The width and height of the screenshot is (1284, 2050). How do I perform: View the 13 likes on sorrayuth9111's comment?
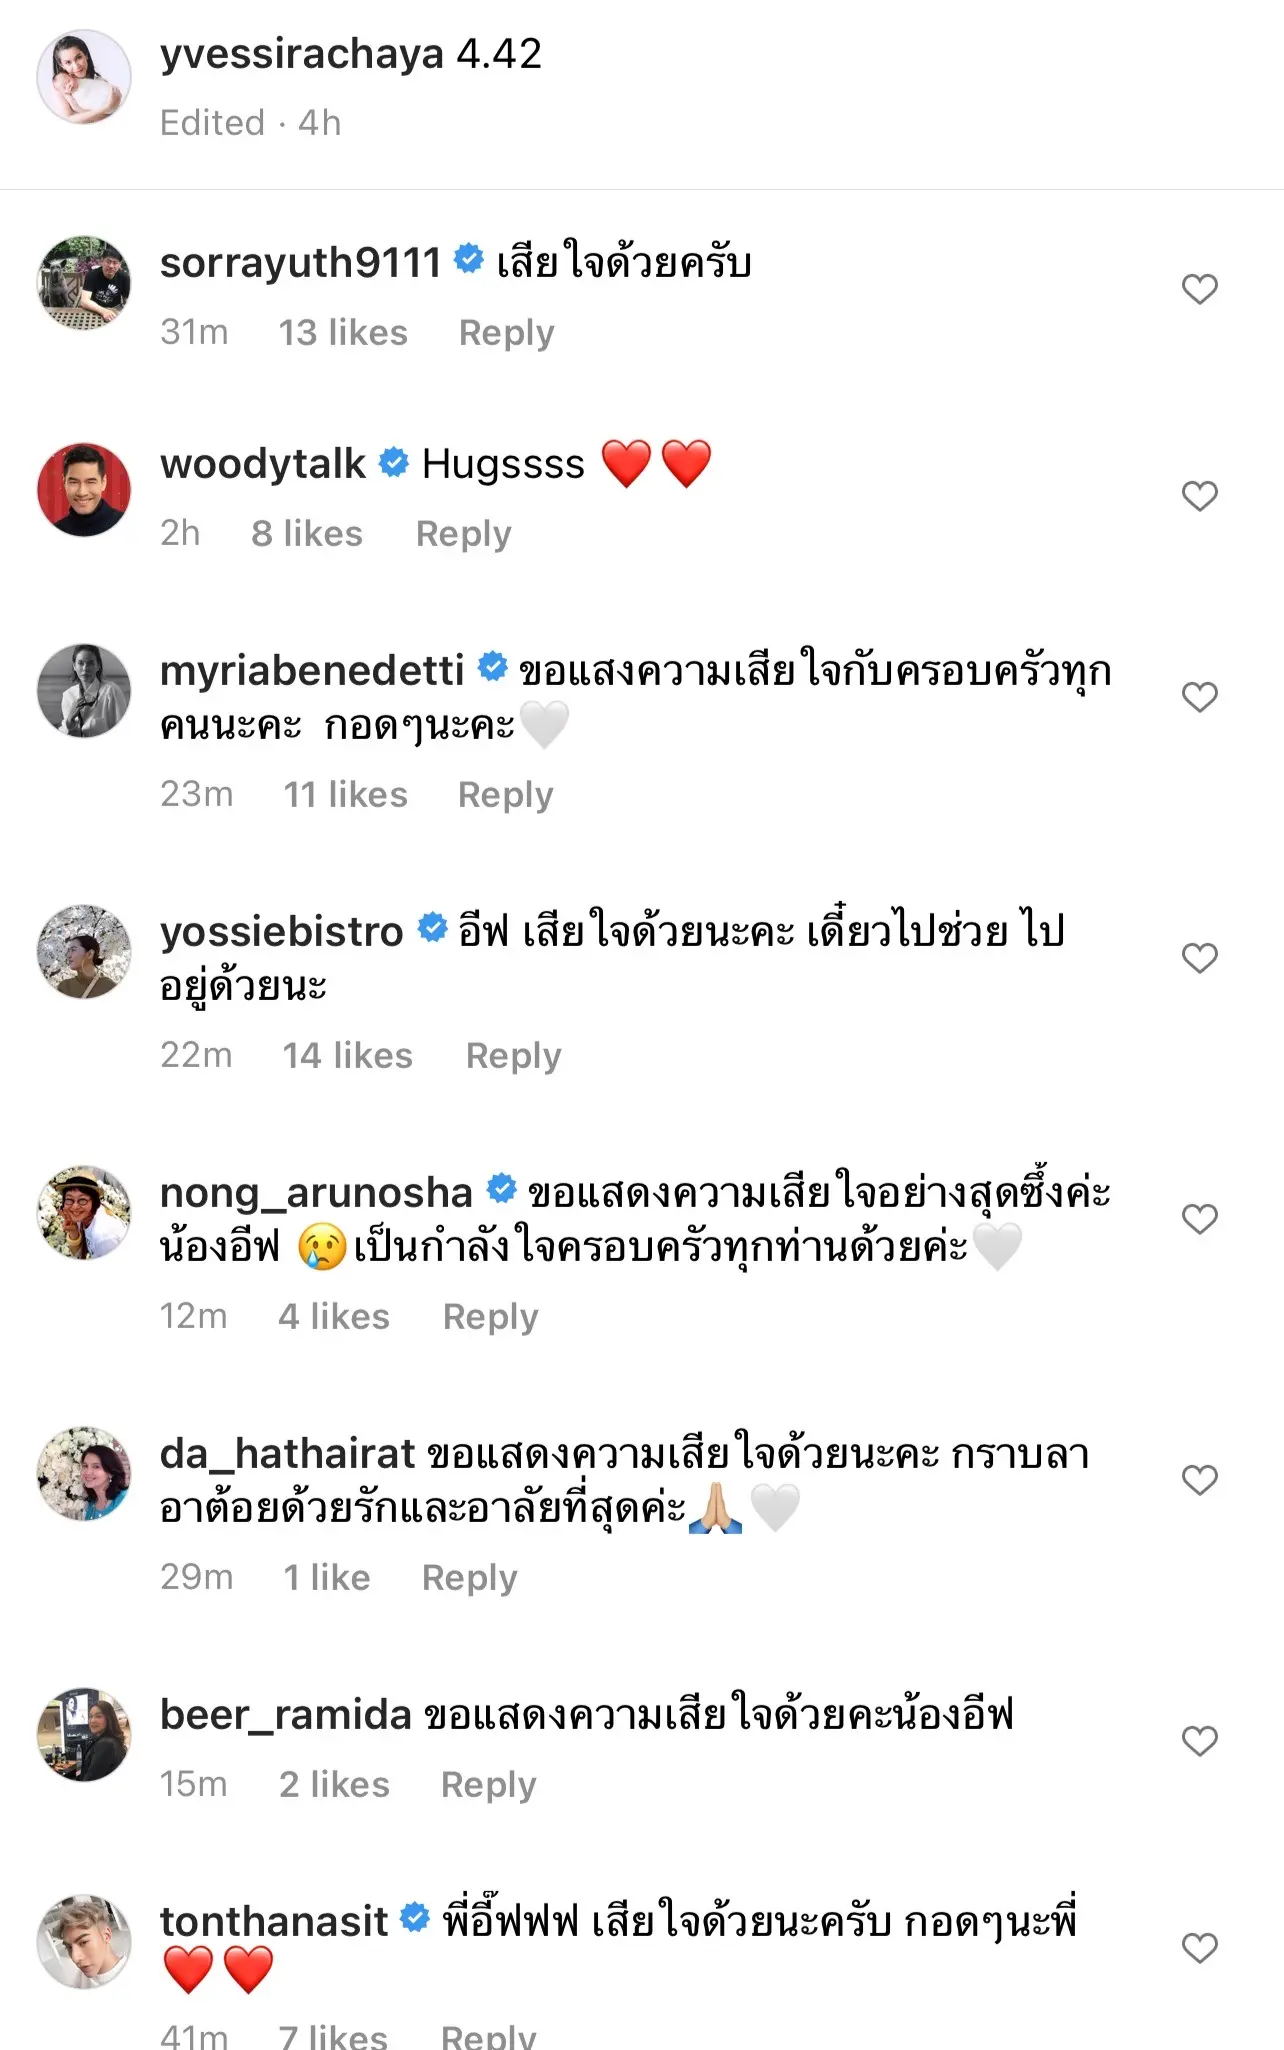(x=343, y=333)
